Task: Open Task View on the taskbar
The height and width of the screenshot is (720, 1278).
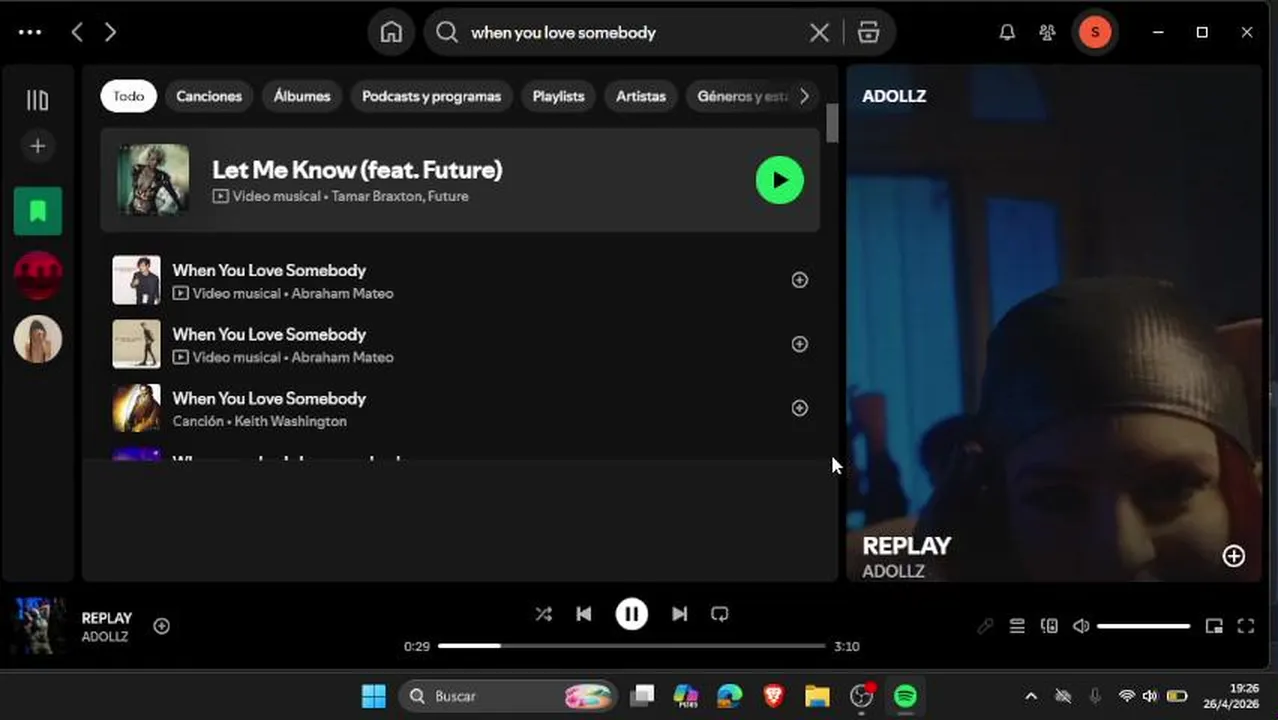Action: [x=642, y=696]
